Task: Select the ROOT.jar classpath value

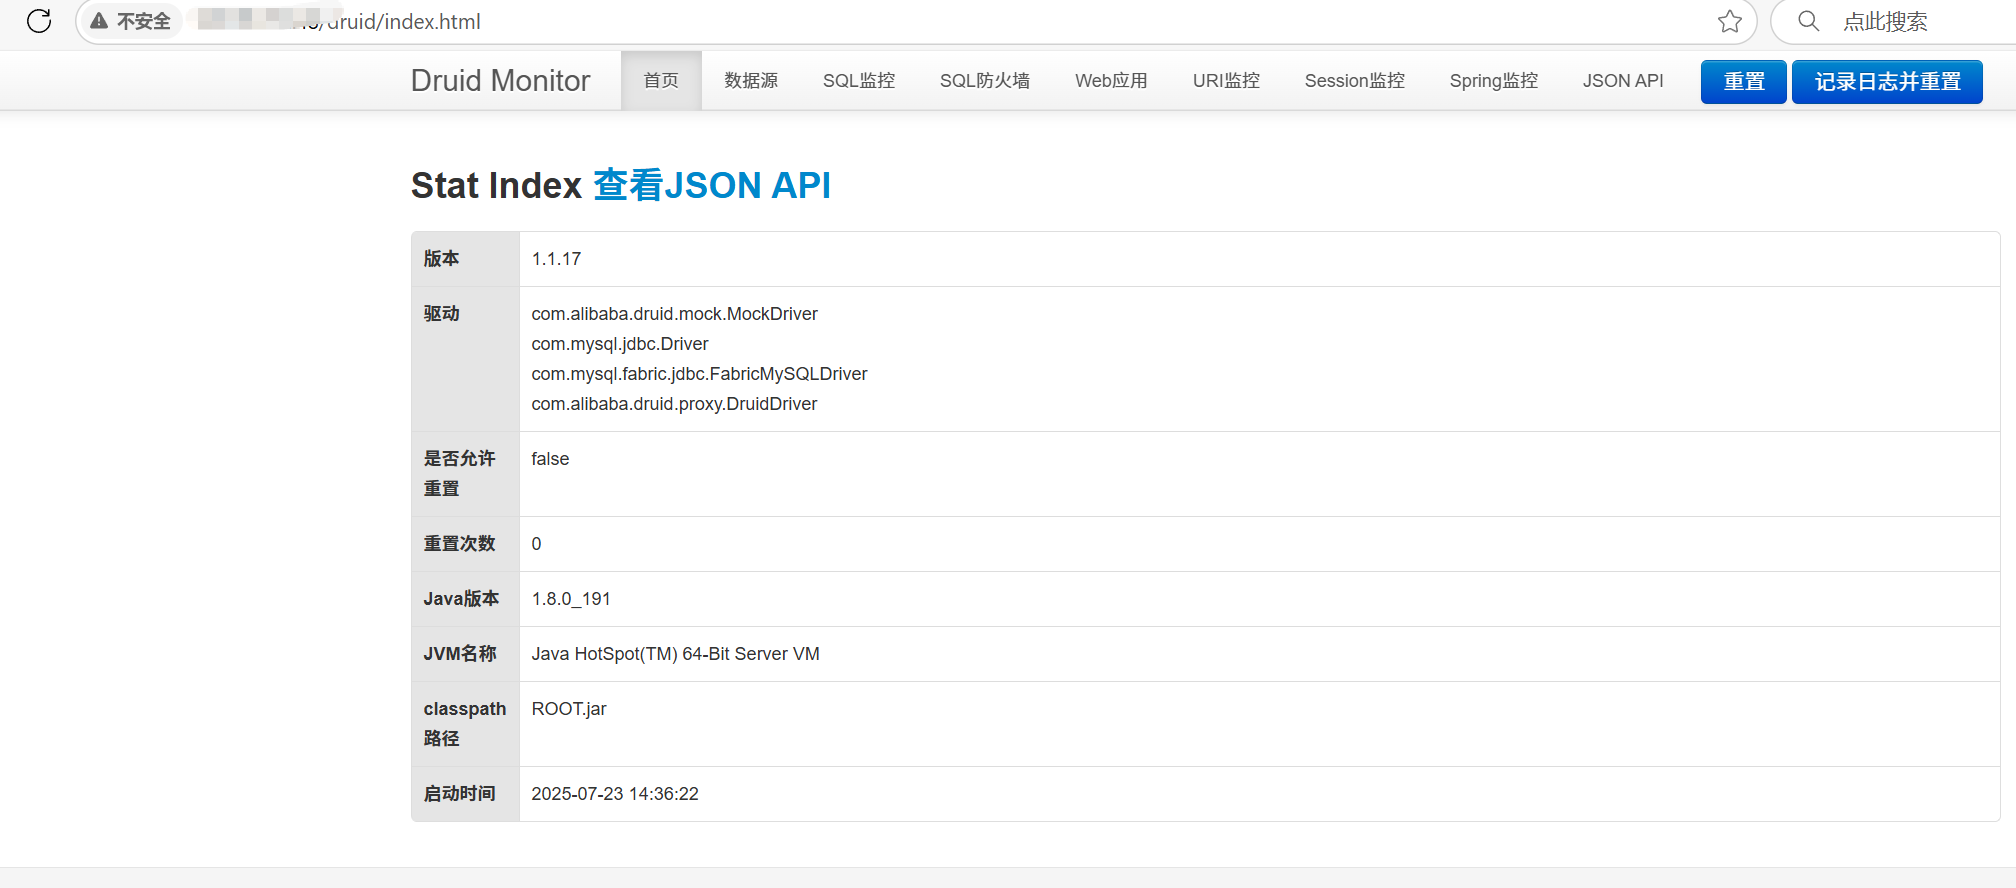Action: [569, 709]
